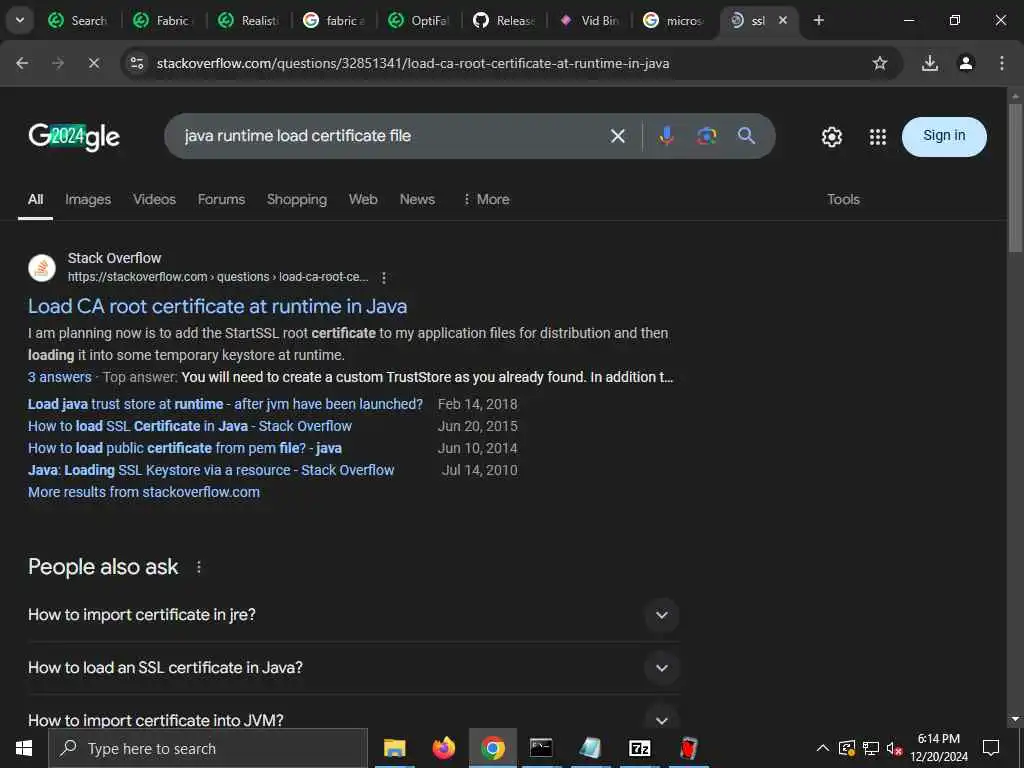View site information icon in address bar

tap(136, 63)
